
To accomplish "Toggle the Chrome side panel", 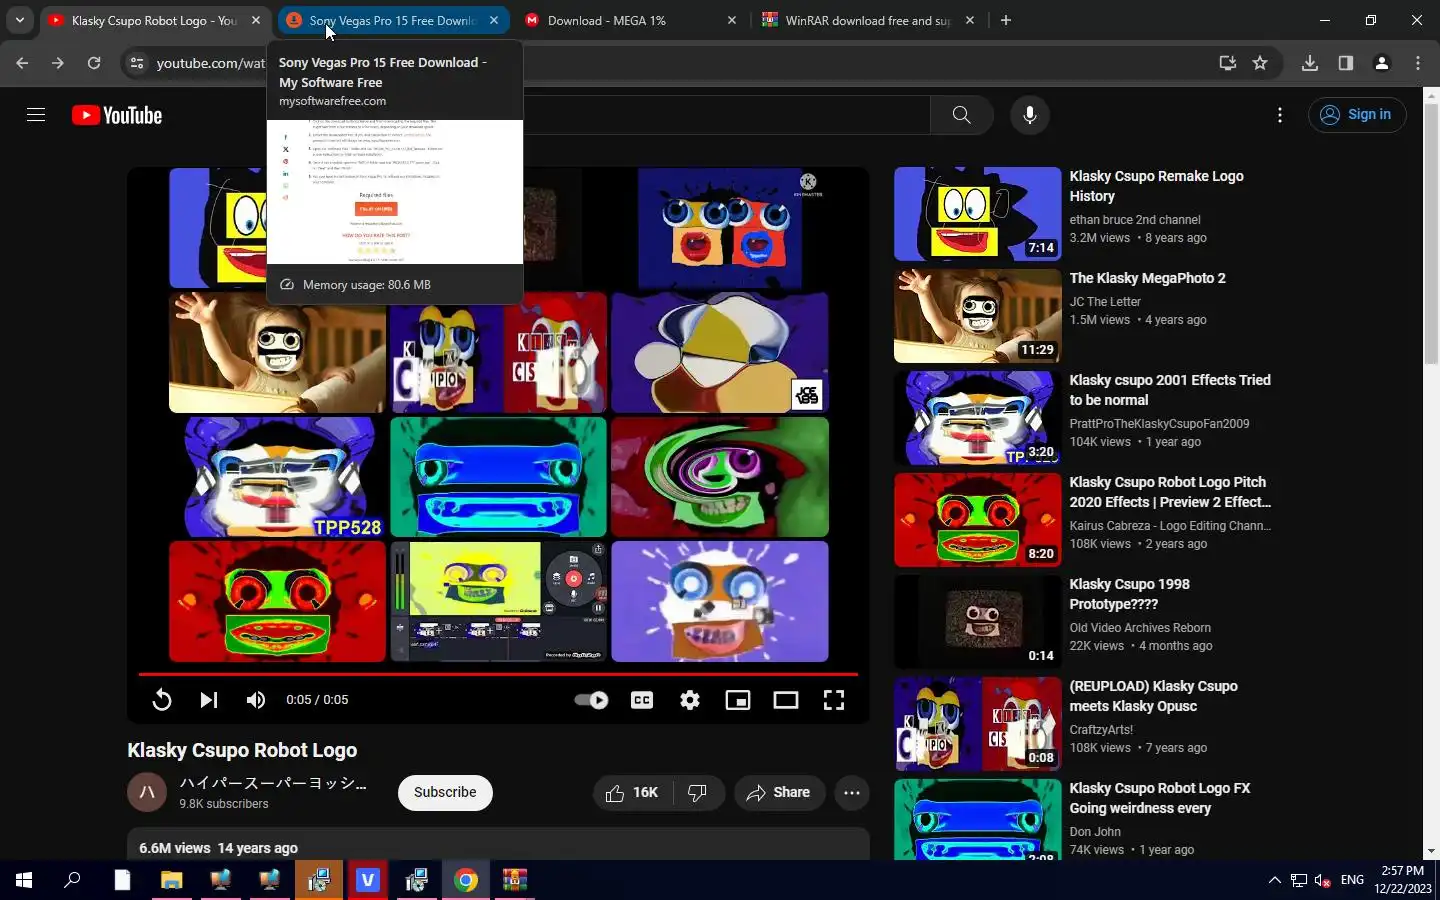I will click(x=1346, y=63).
